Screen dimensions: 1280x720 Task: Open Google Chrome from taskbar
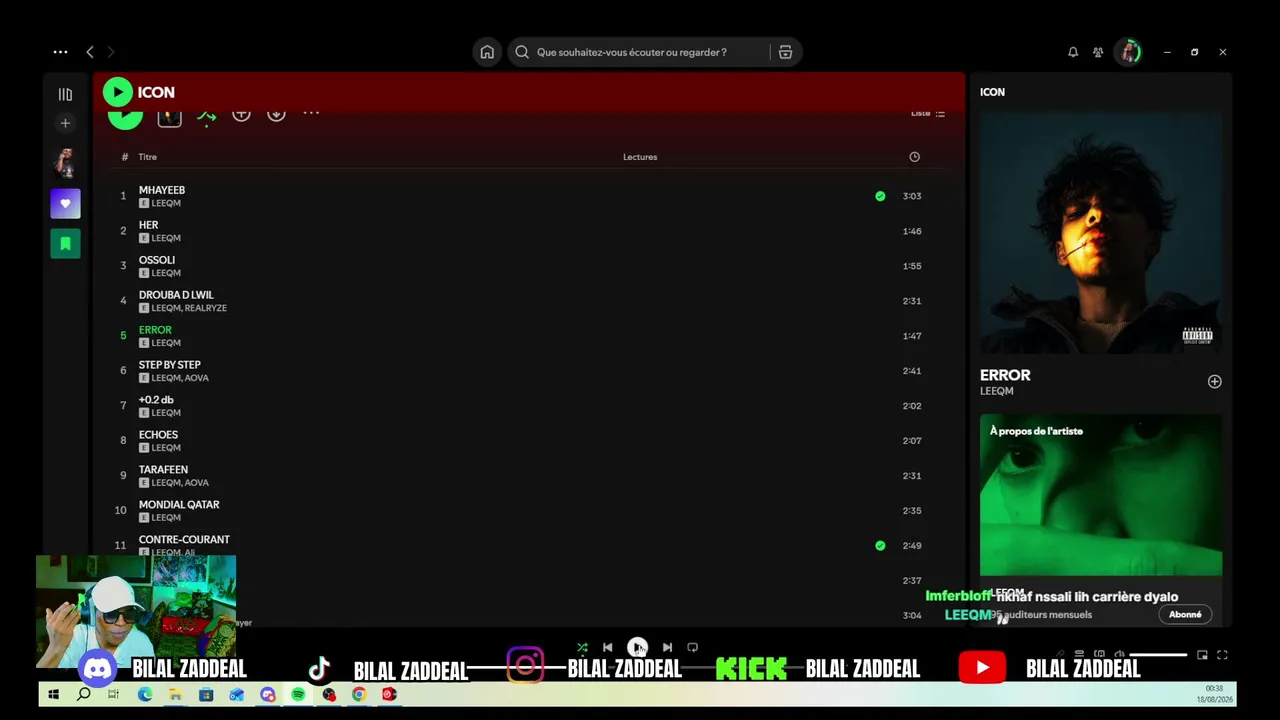(x=359, y=694)
